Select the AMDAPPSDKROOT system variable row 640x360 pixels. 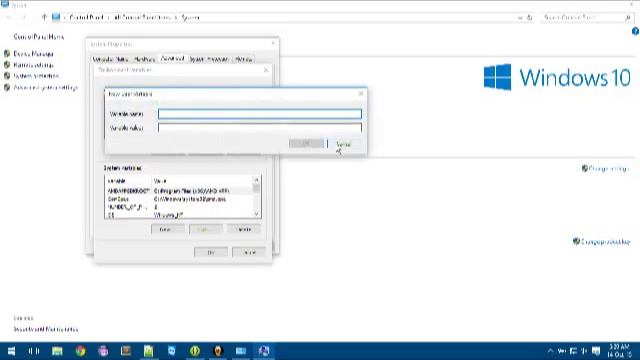[x=179, y=191]
